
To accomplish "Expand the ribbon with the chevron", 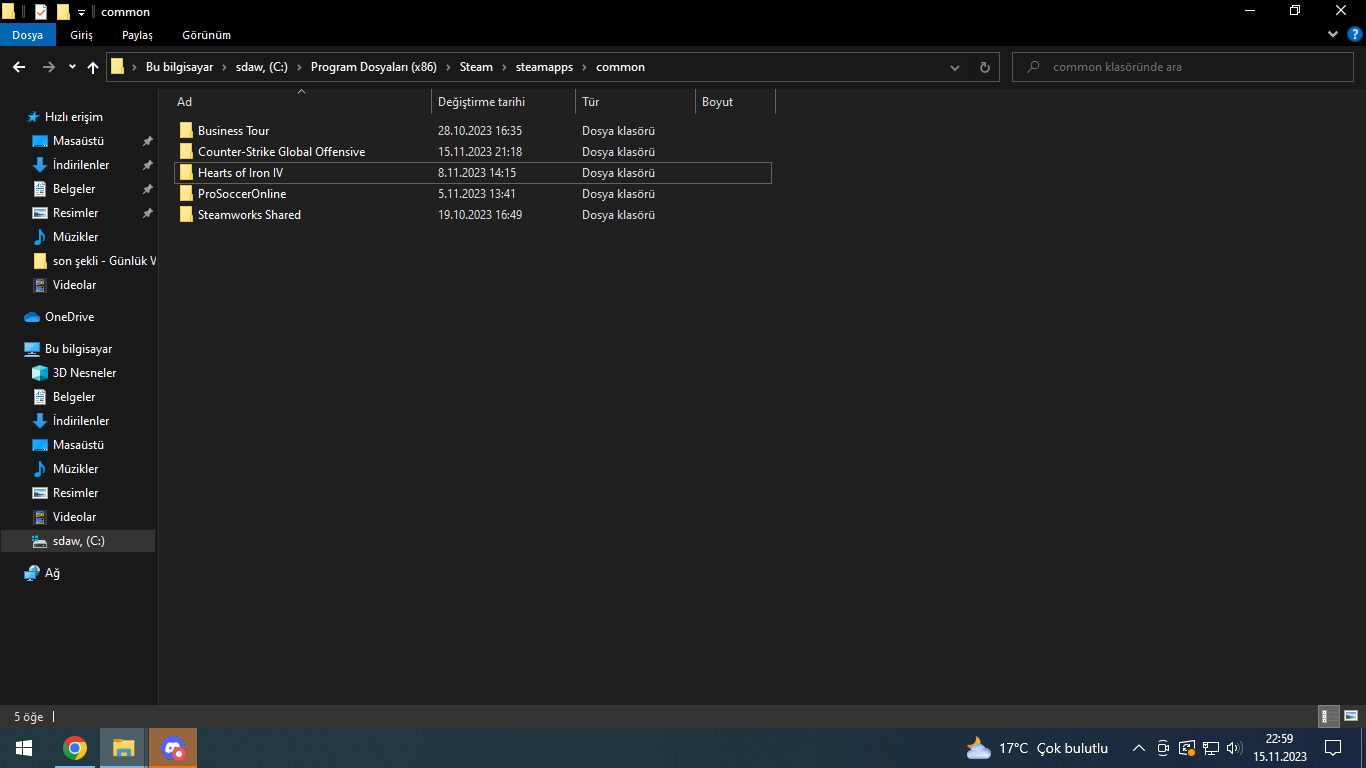I will [x=1333, y=34].
